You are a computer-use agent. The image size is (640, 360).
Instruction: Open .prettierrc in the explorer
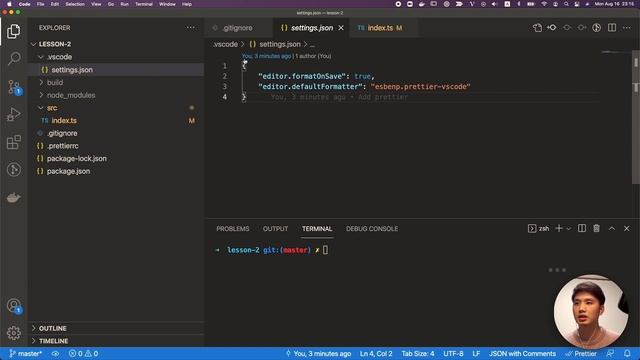[x=116, y=146]
